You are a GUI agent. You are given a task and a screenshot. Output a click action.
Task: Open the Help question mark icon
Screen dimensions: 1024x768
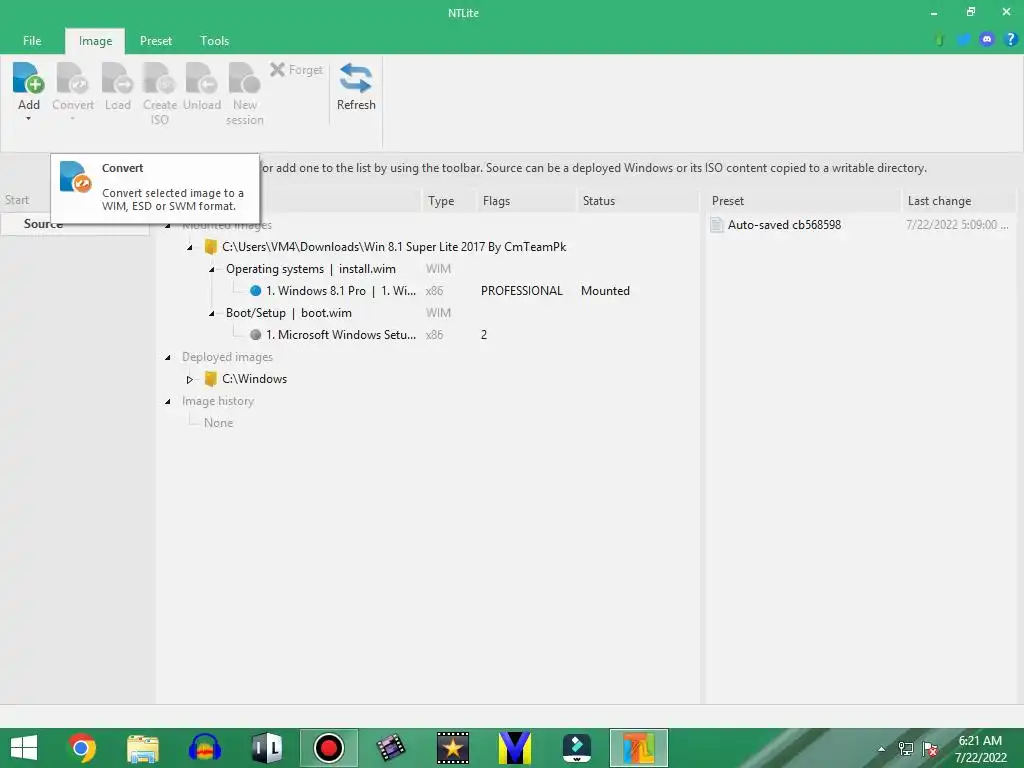click(x=1010, y=40)
